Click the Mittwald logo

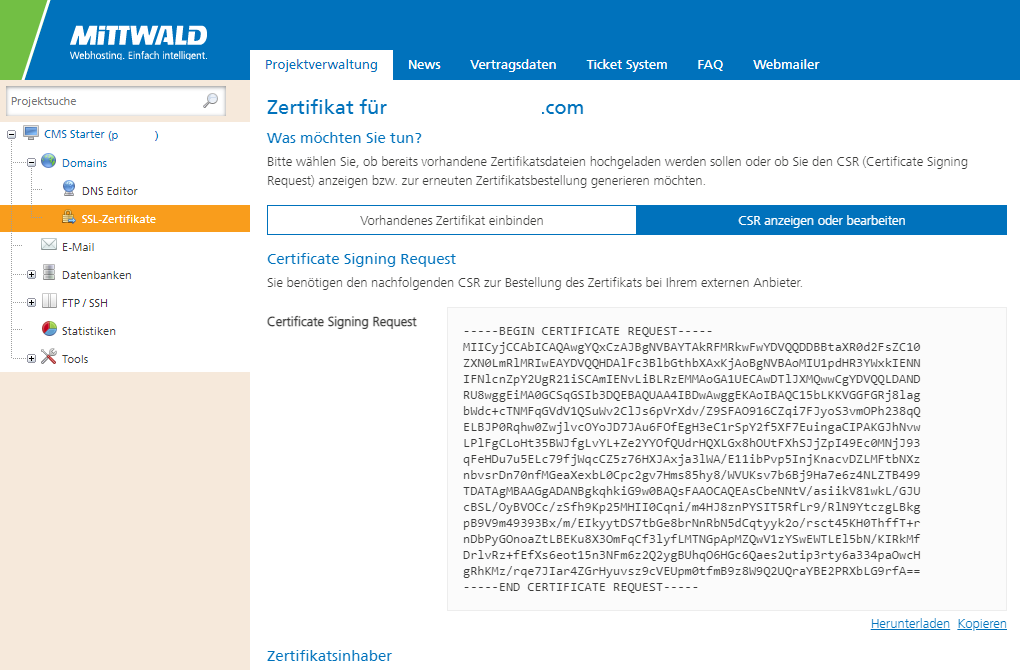pos(139,43)
